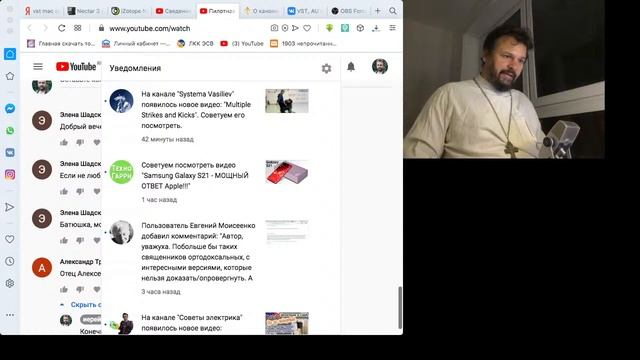Like the comment starting 'Батюшка'
Image resolution: width=640 pixels, height=360 pixels.
[64, 240]
